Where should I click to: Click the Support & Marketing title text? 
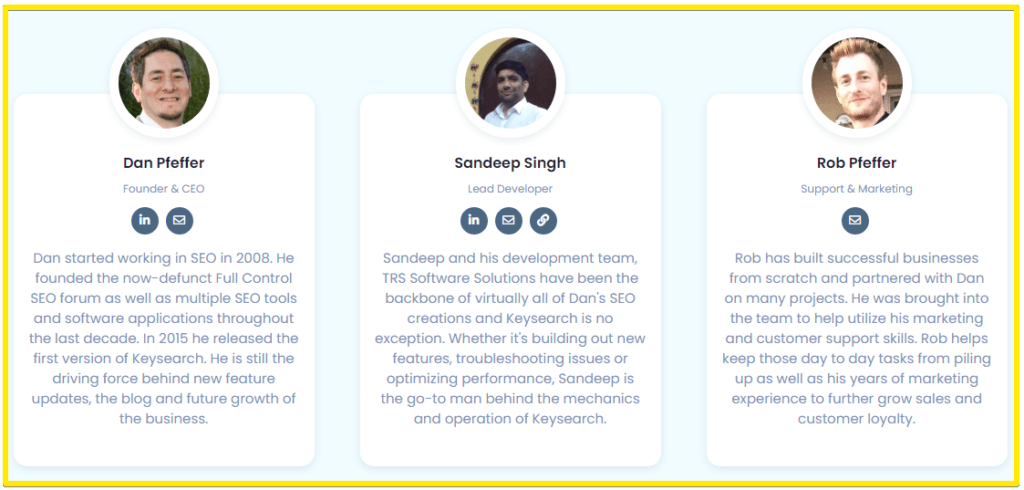857,189
